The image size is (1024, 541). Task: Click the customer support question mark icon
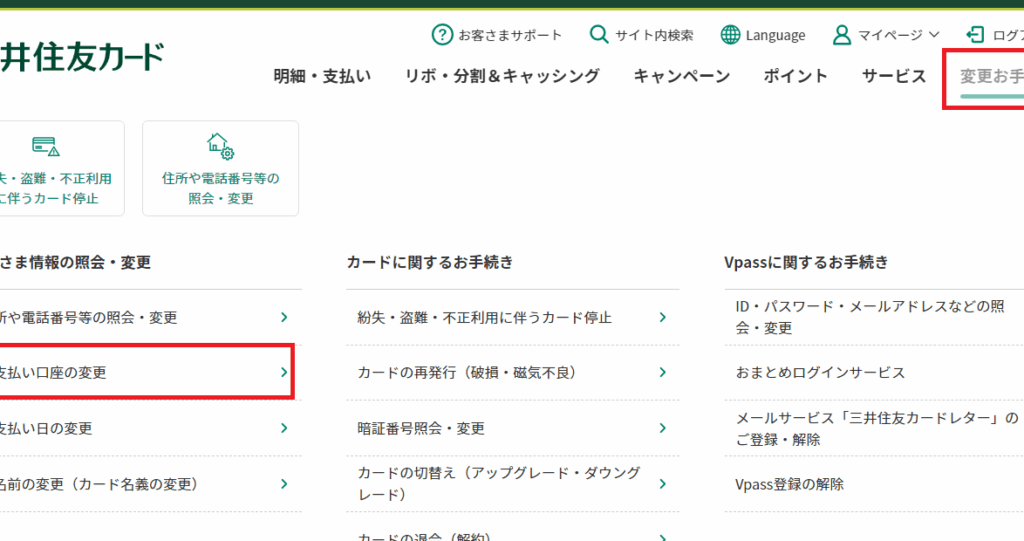442,35
